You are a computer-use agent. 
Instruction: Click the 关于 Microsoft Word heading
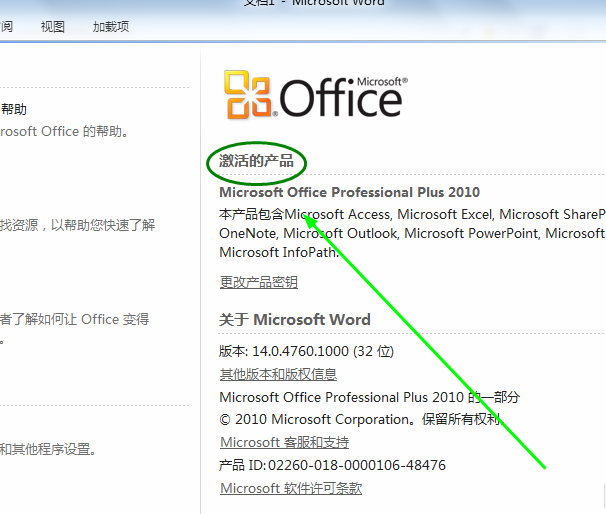click(294, 320)
